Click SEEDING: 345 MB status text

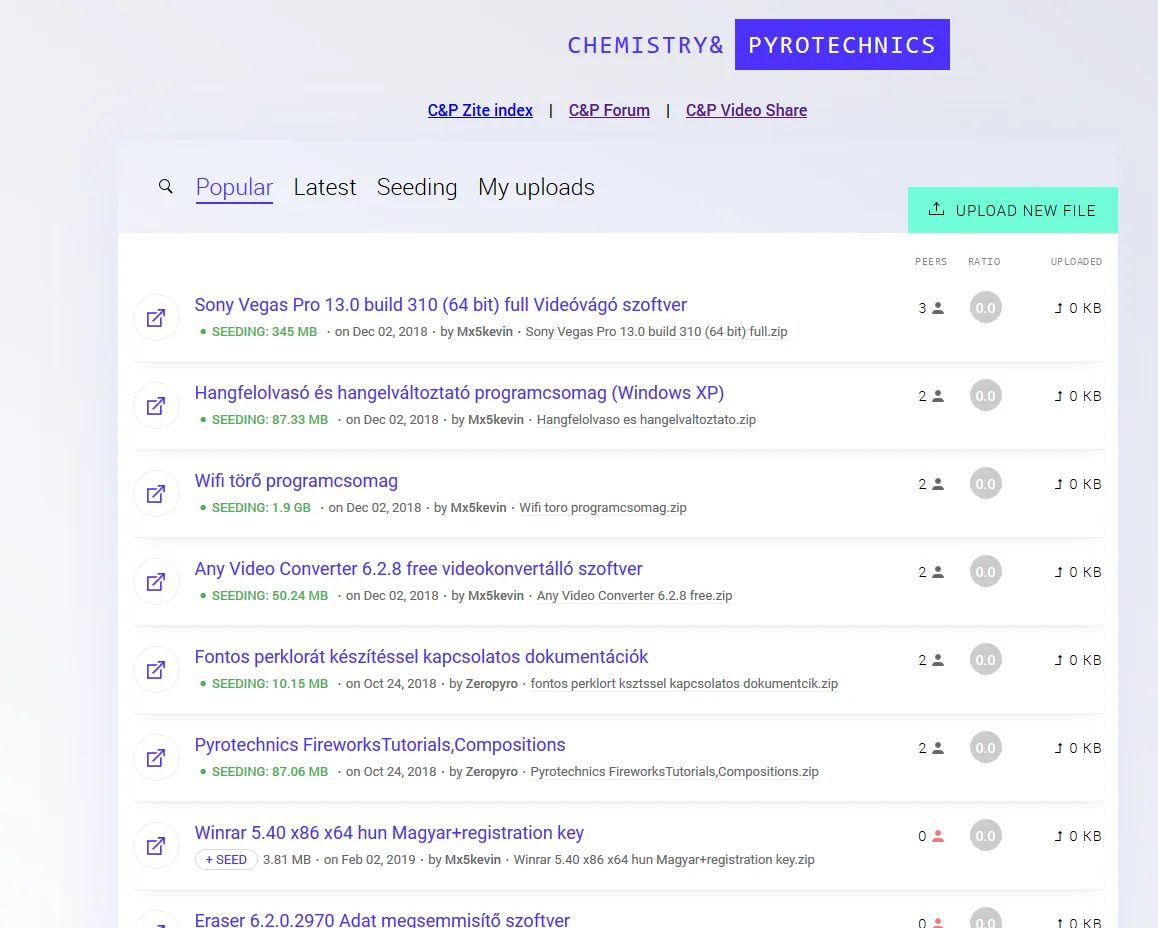click(x=264, y=331)
